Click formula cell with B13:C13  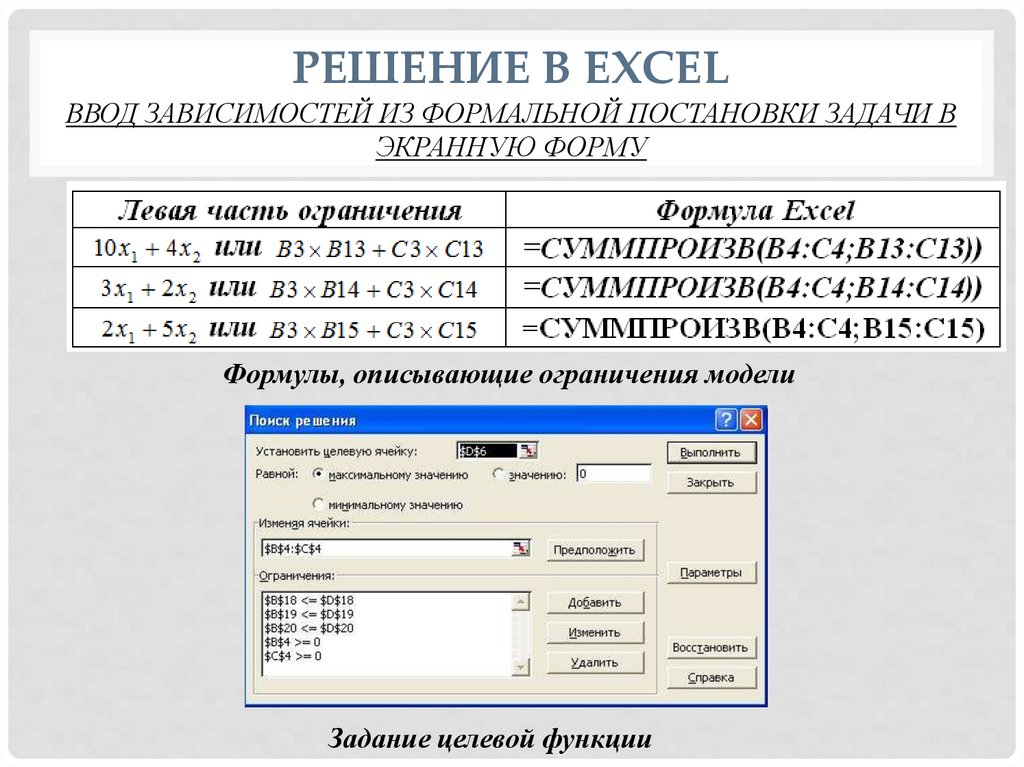click(x=752, y=248)
